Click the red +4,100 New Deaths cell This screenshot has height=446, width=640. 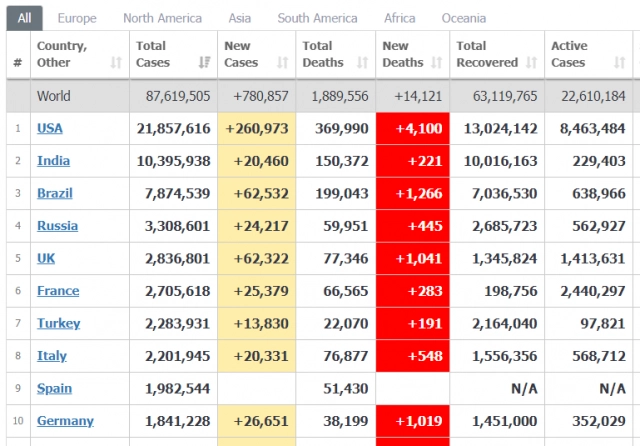(x=410, y=128)
